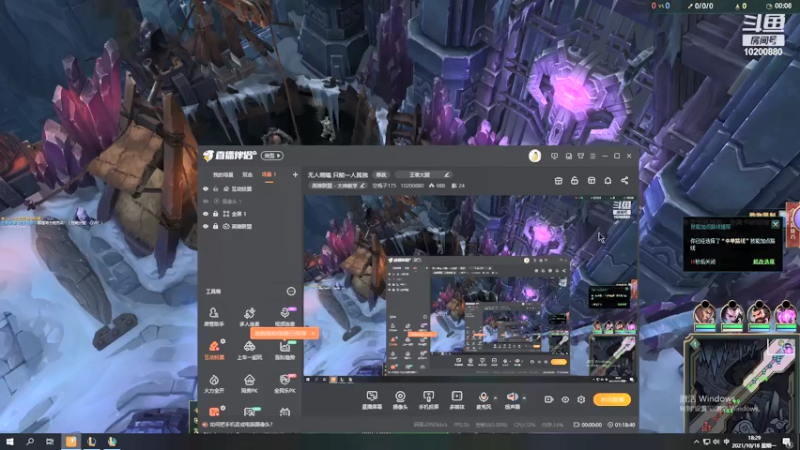Open the orange highlighted toolbox tool
The width and height of the screenshot is (800, 450).
(x=214, y=350)
